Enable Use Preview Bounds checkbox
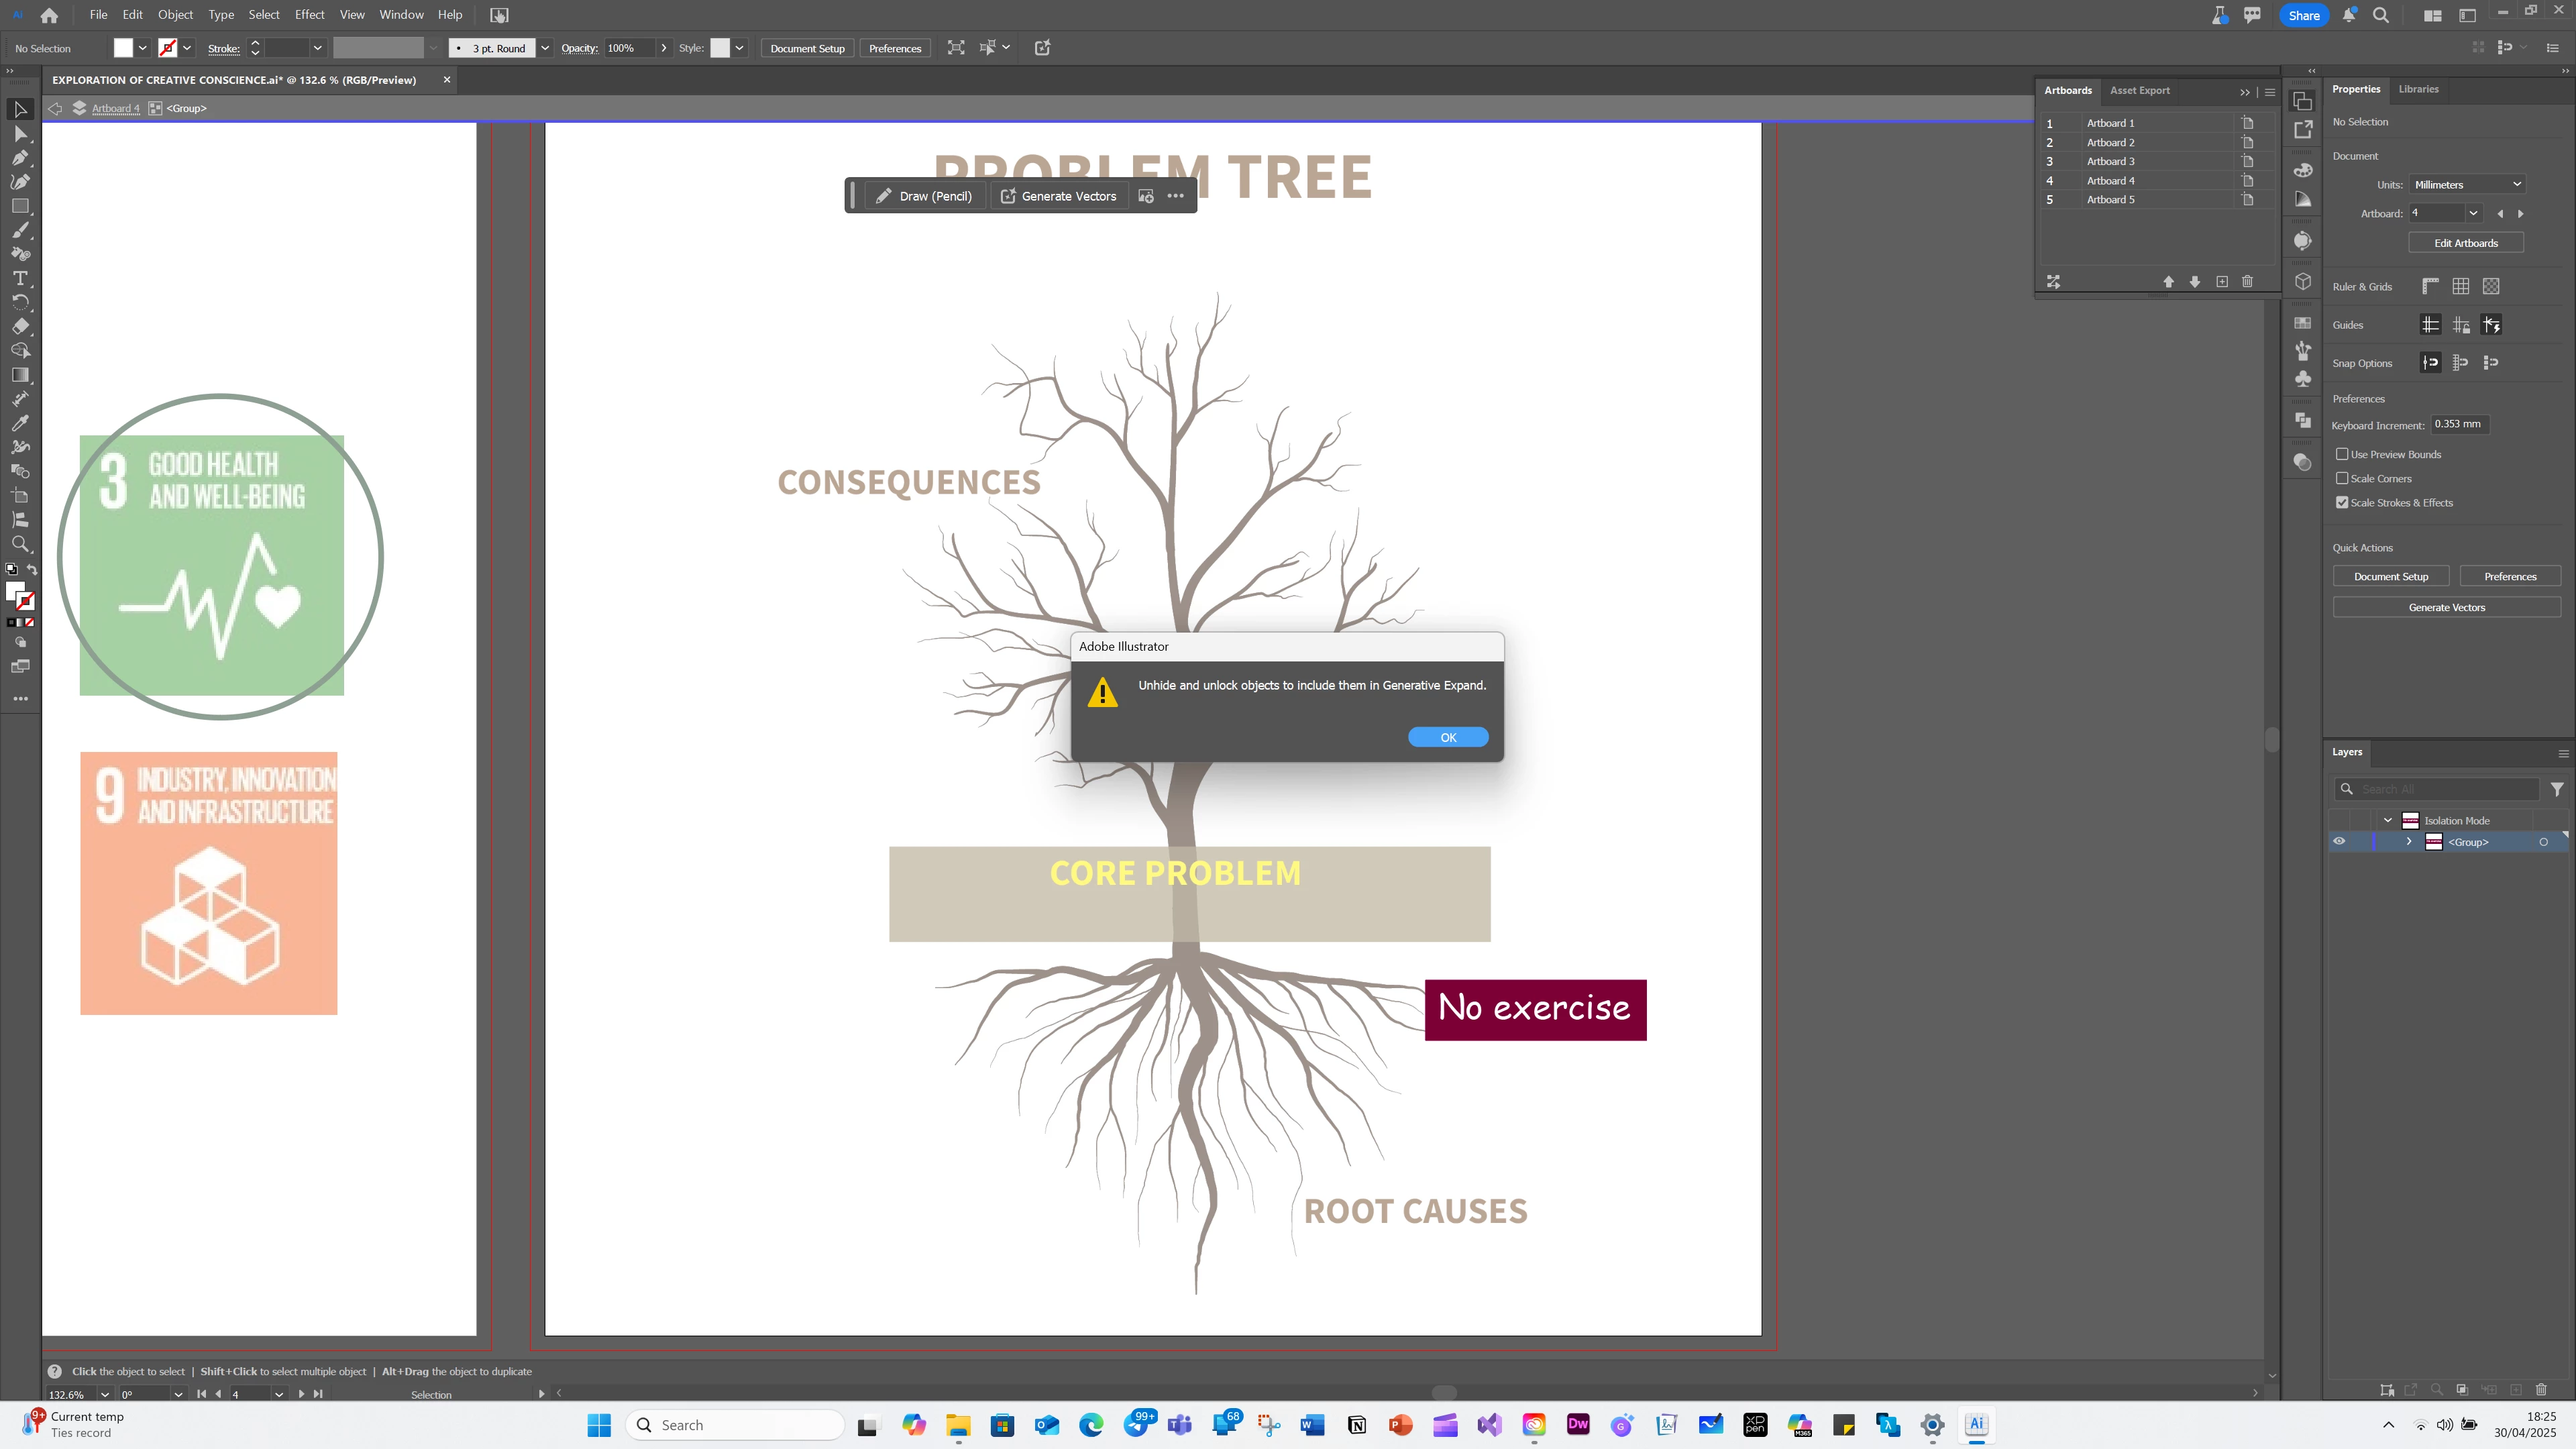This screenshot has height=1449, width=2576. [x=2342, y=454]
